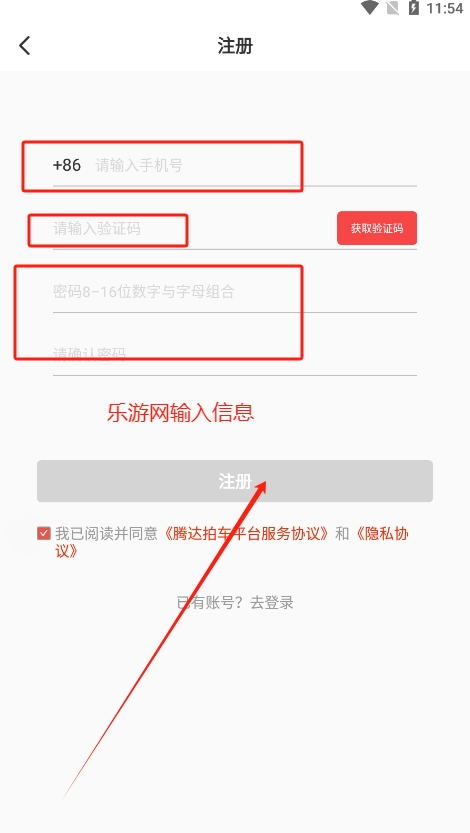
Task: Focus the 请输入验证码 verification code field
Action: [x=191, y=229]
